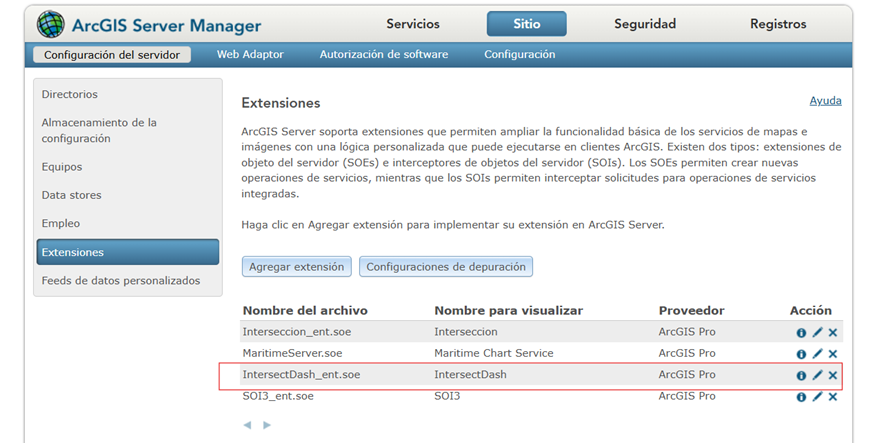Delete the SOI3_ent.soe extension
This screenshot has height=443, width=886.
pos(832,397)
